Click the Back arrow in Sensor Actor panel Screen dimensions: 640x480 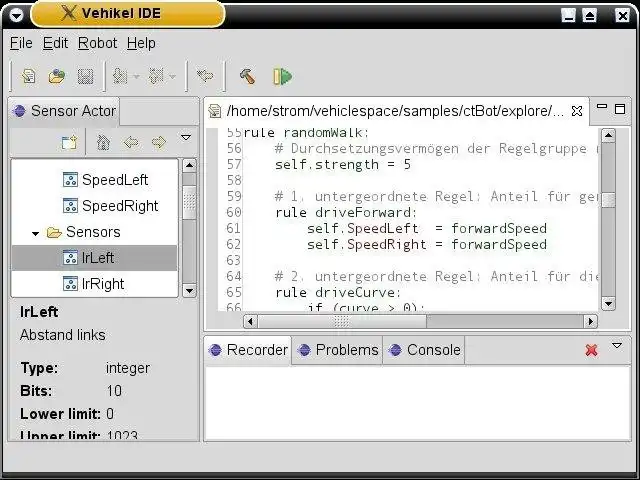(131, 142)
